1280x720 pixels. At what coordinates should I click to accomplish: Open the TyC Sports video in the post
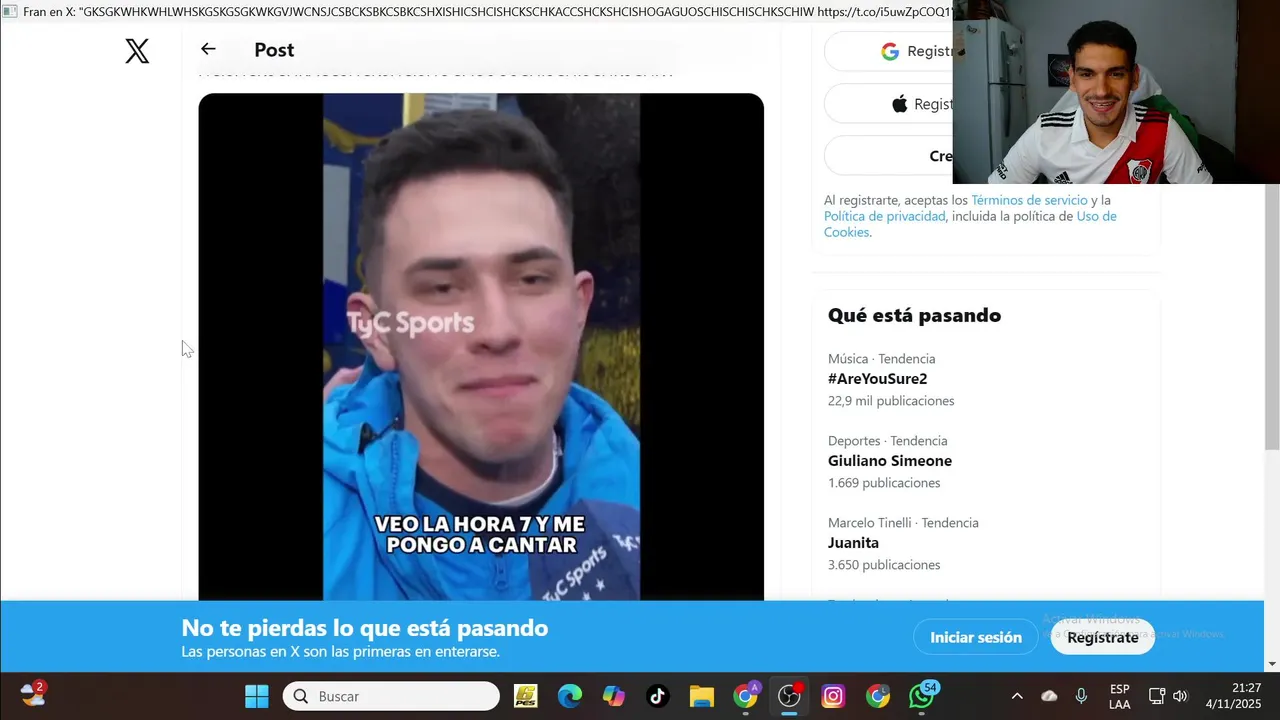coord(481,347)
